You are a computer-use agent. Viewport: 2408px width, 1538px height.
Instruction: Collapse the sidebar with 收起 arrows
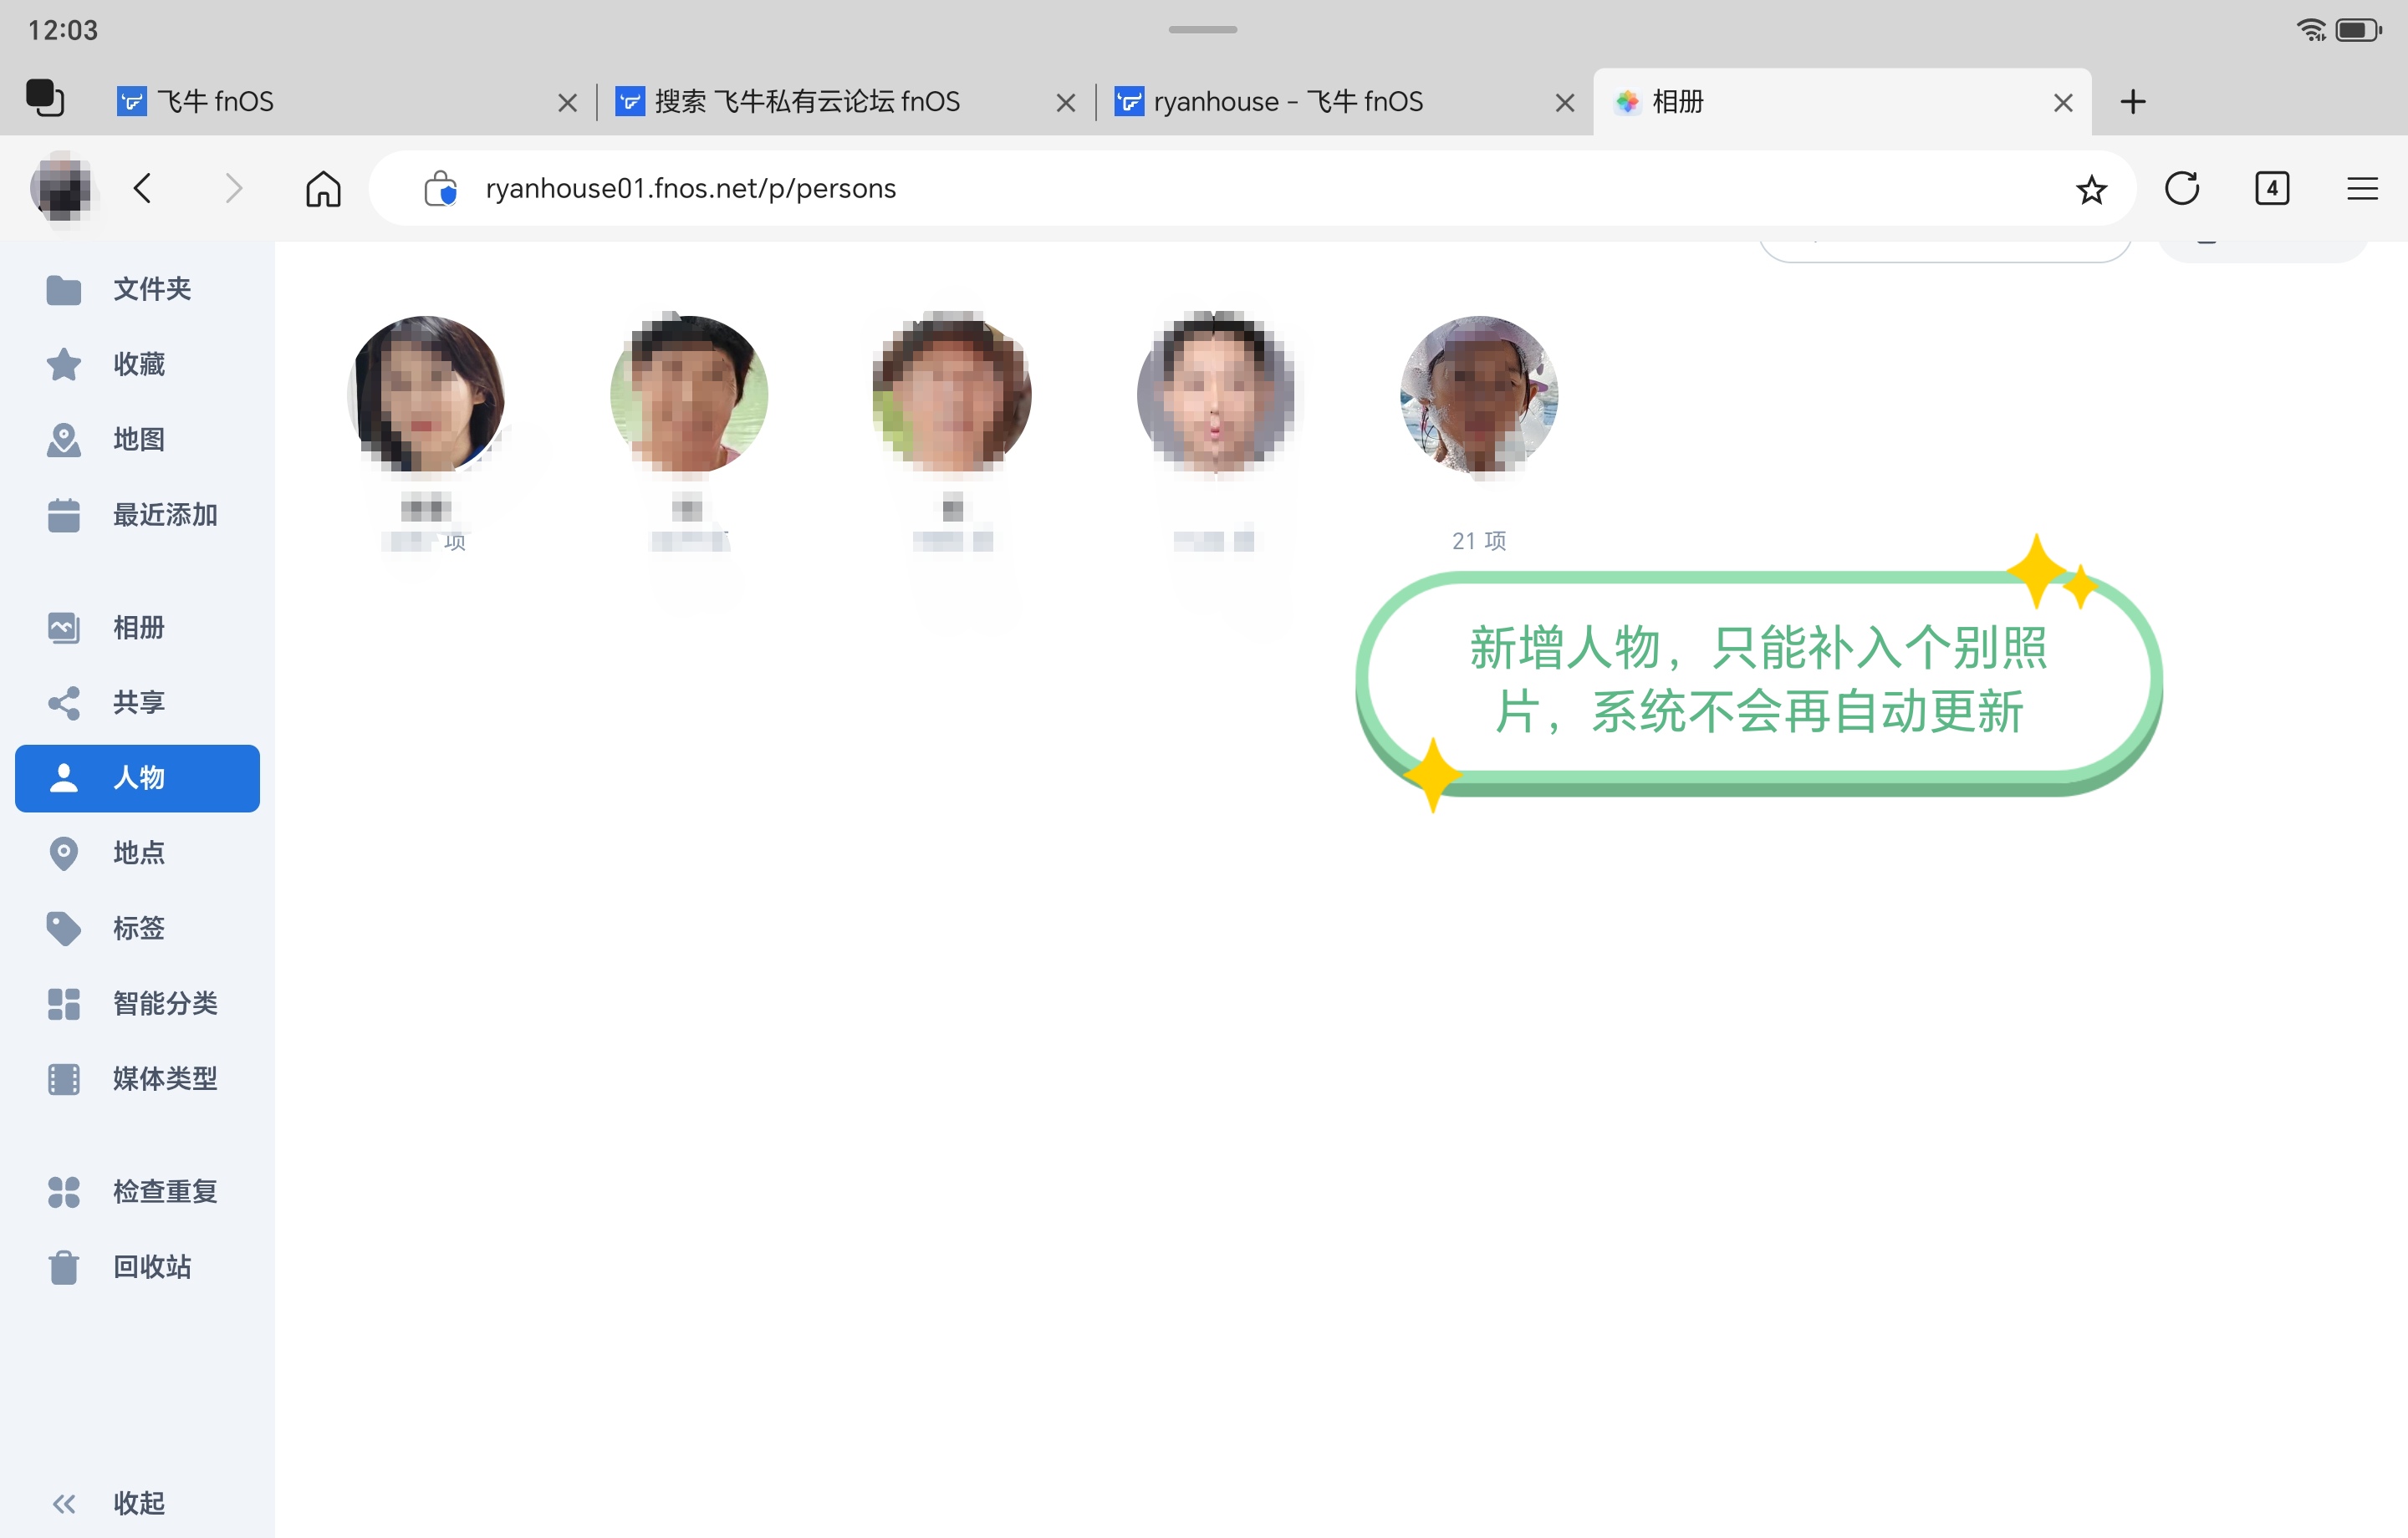[x=64, y=1504]
